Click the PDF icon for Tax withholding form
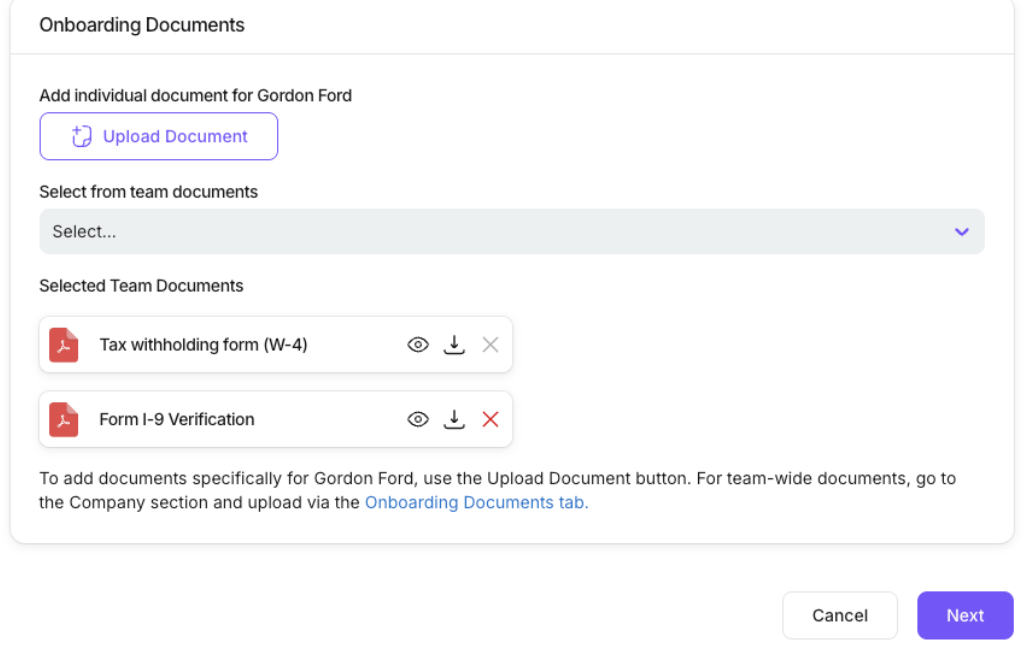This screenshot has height=652, width=1028. [64, 345]
